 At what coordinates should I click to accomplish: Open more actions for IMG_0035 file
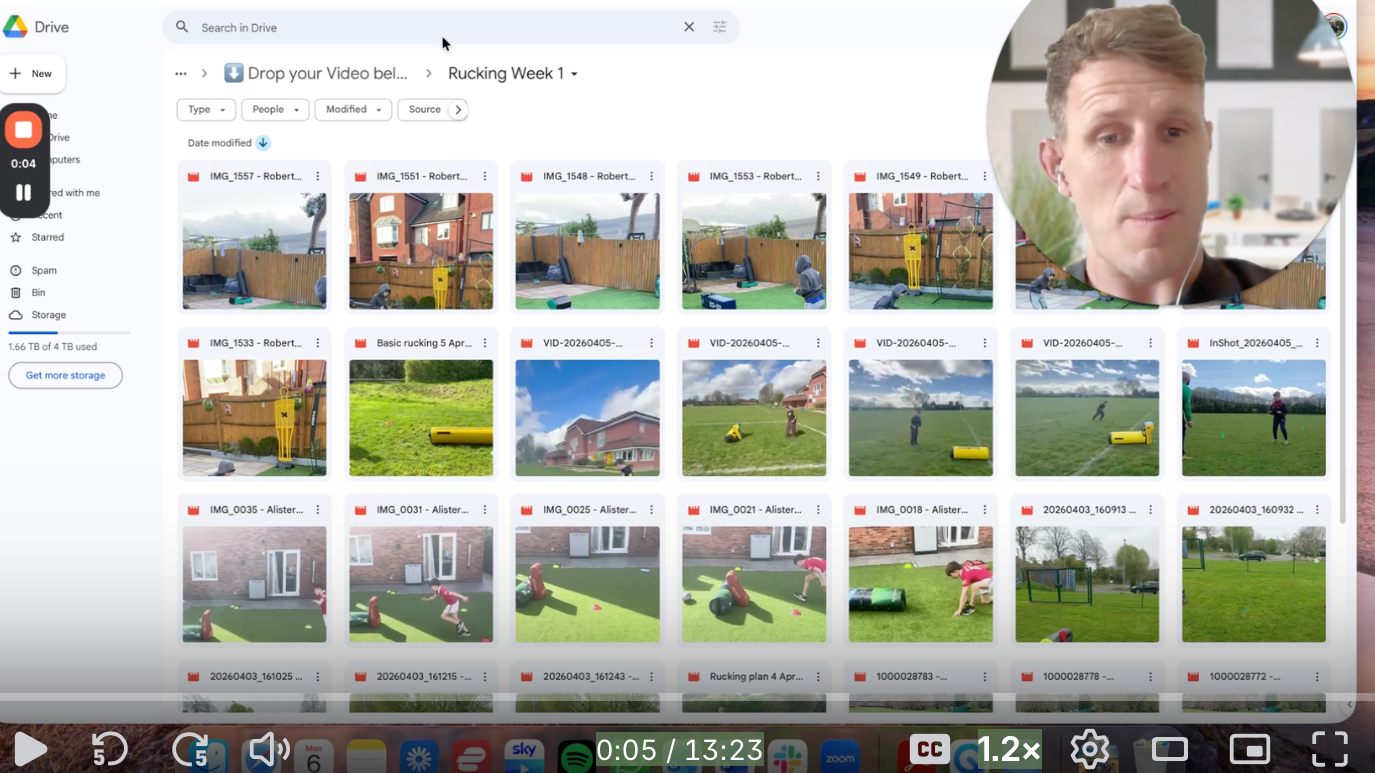[318, 510]
